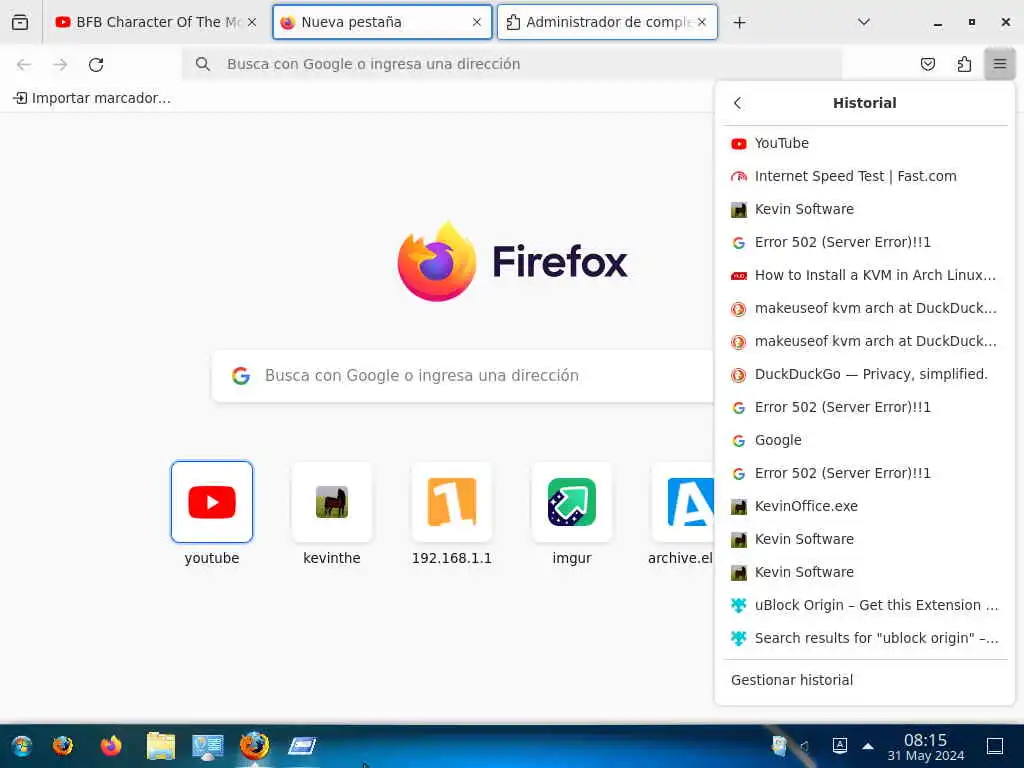Screen dimensions: 1024x768
Task: Go back with the back arrow
Action: (24, 65)
